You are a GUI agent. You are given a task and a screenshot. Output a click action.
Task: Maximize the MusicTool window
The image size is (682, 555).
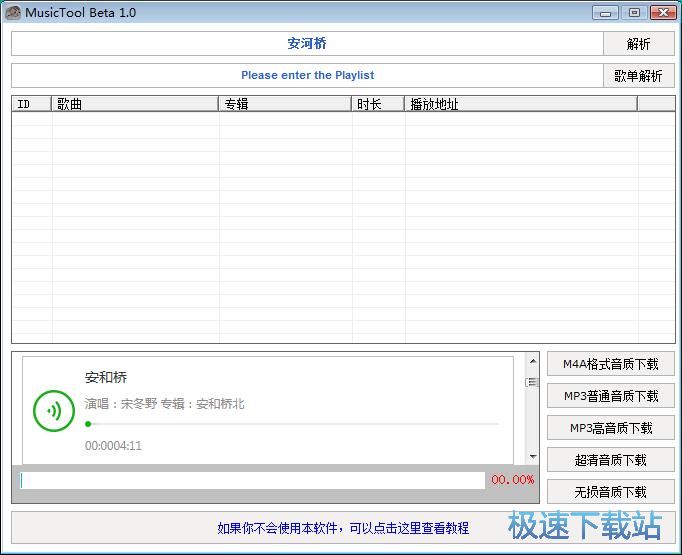click(634, 13)
